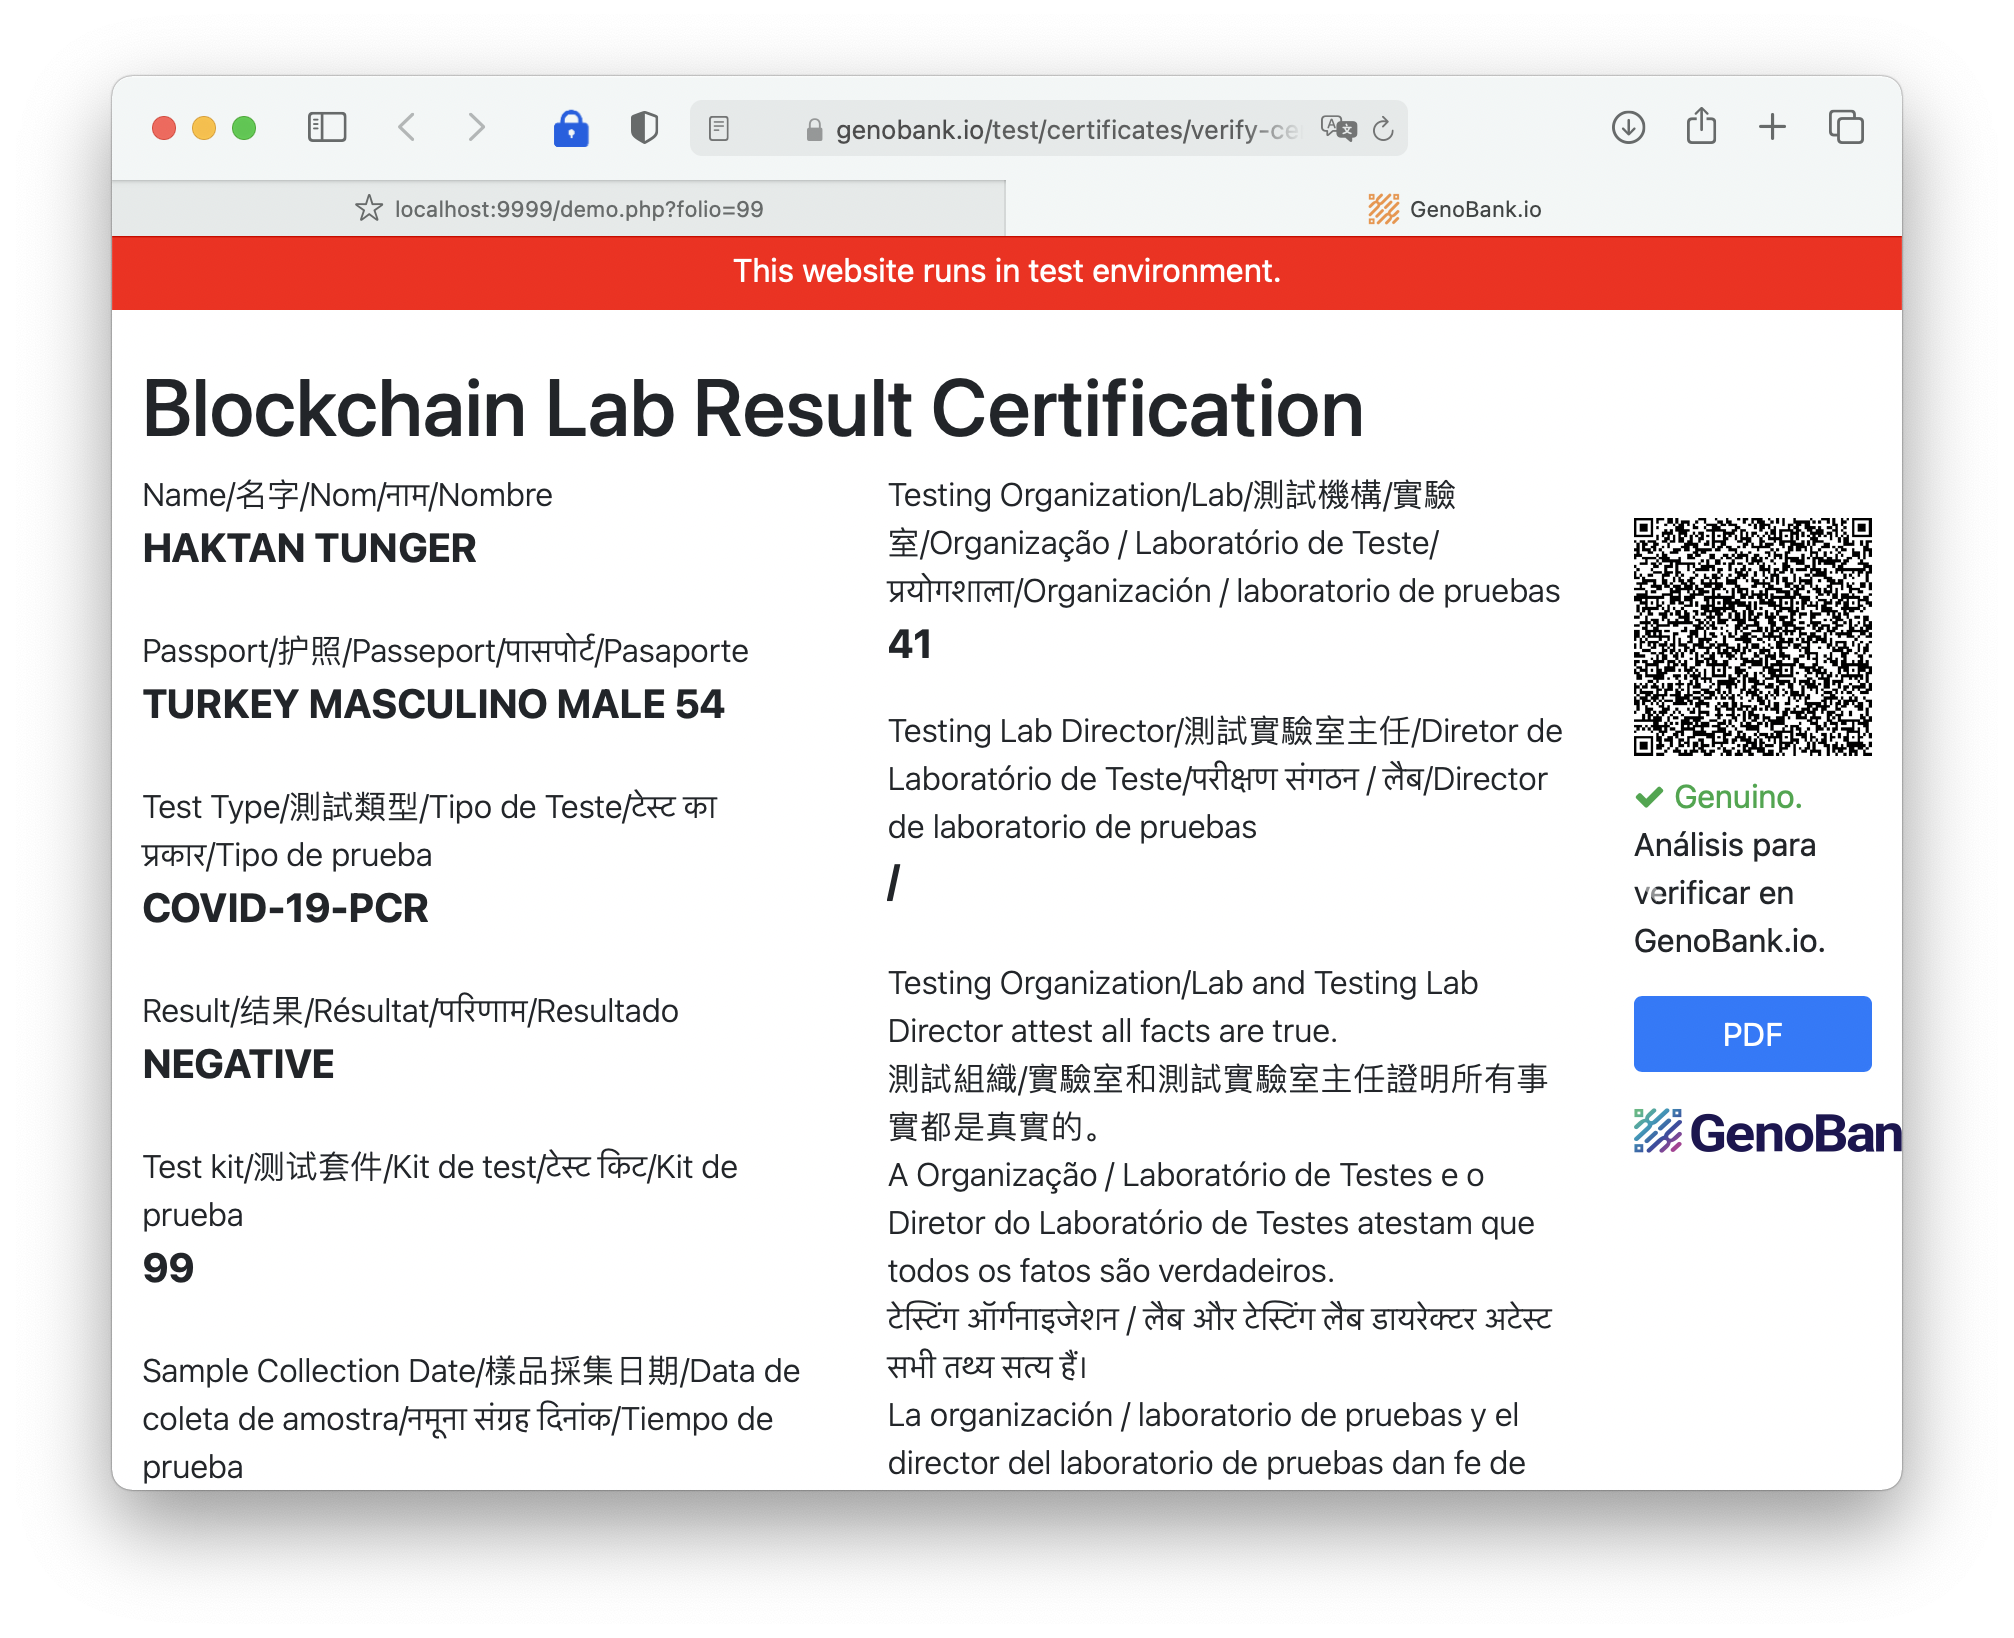
Task: Click the forward navigation arrow
Action: point(477,128)
